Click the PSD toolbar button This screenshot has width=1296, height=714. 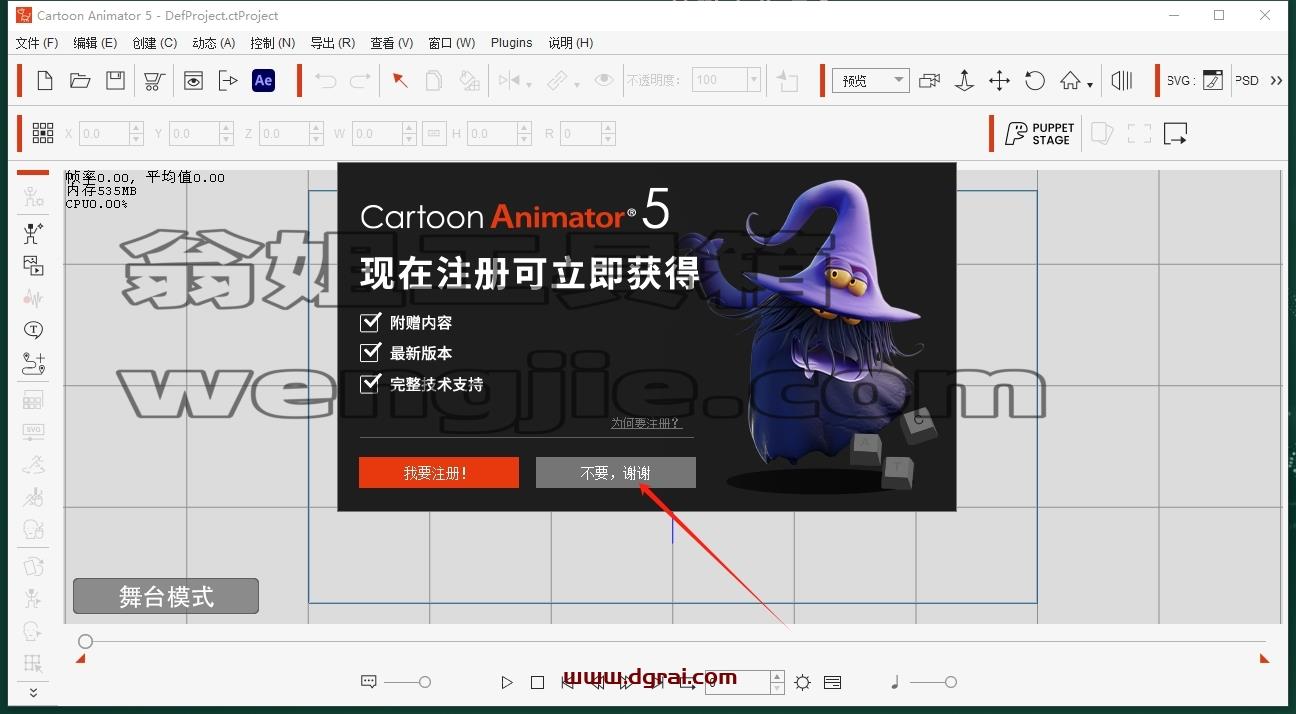[x=1247, y=81]
